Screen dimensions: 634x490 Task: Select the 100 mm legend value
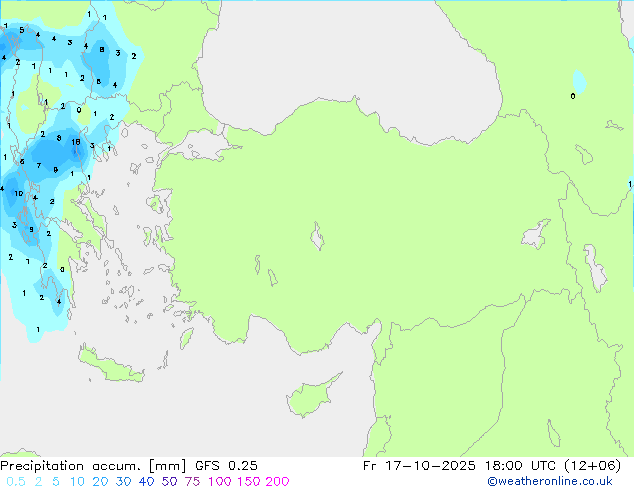pyautogui.click(x=220, y=482)
